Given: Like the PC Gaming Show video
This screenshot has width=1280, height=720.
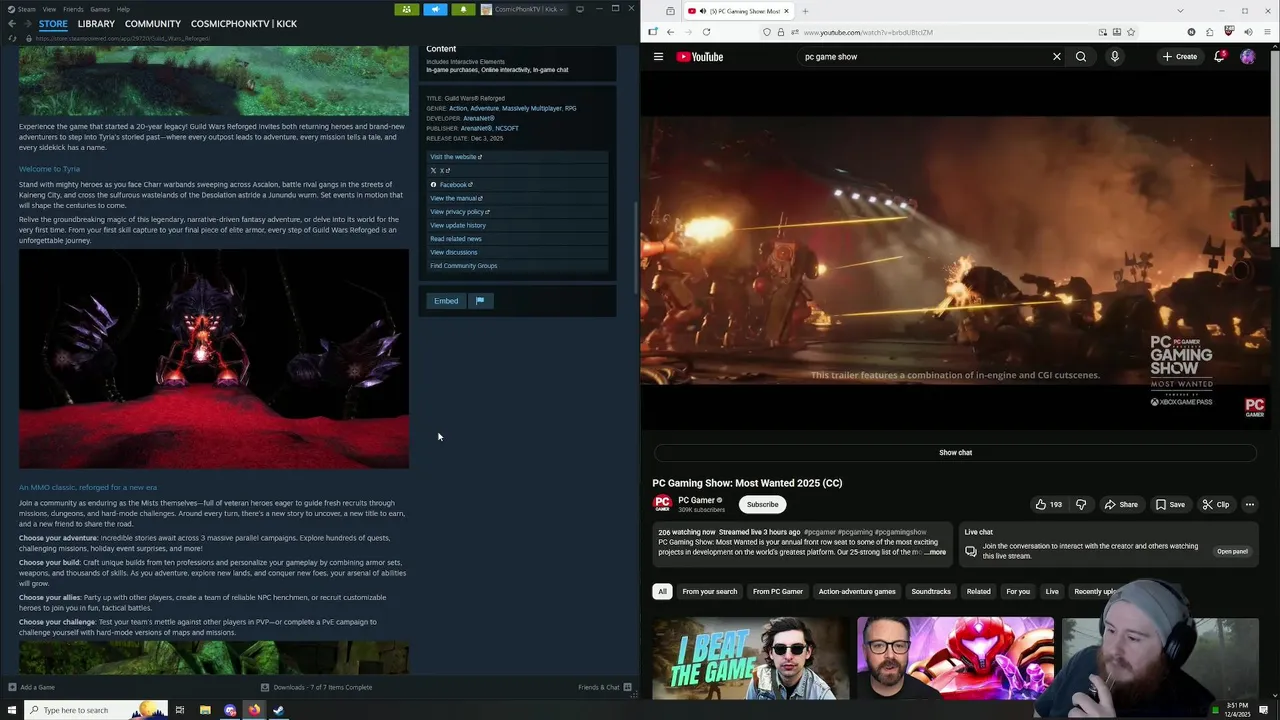Looking at the screenshot, I should (1048, 505).
